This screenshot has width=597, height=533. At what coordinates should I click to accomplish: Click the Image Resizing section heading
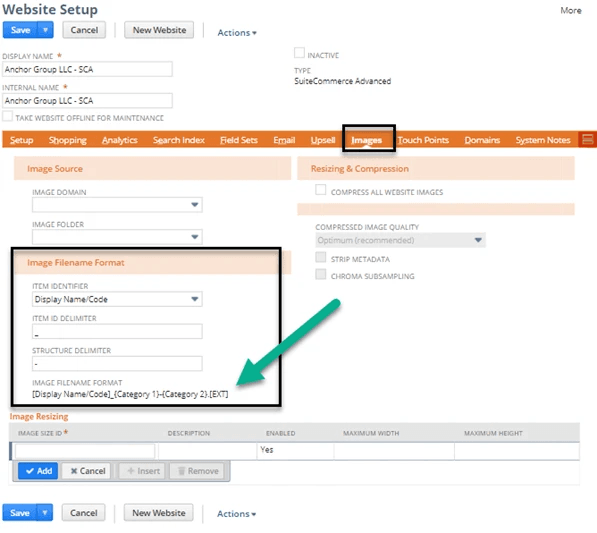pyautogui.click(x=39, y=417)
